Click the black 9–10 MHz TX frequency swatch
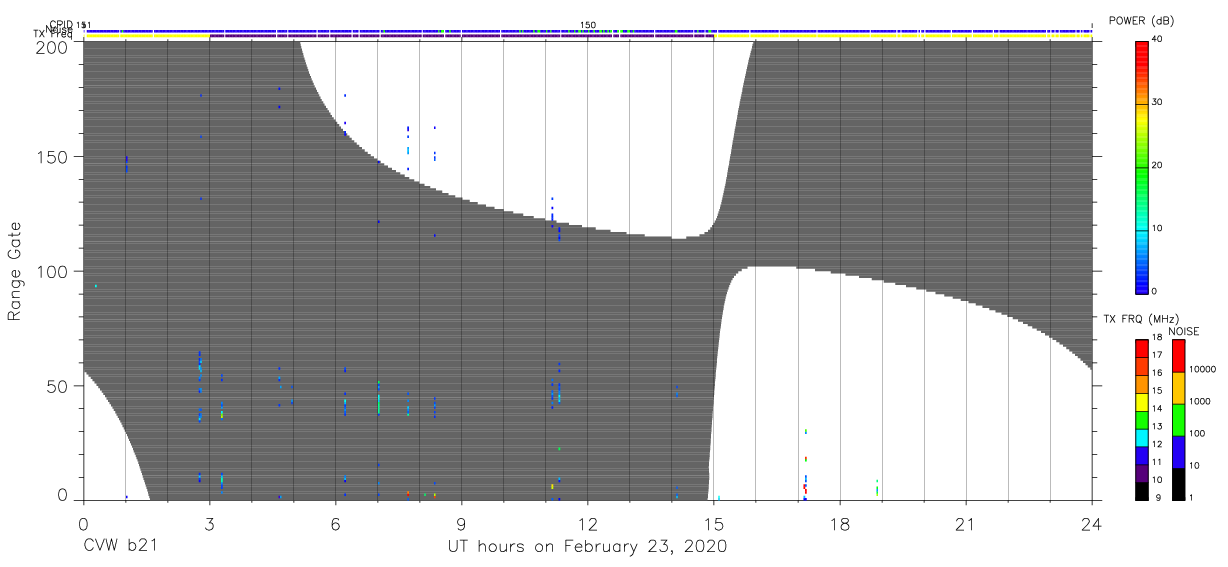 click(1141, 489)
